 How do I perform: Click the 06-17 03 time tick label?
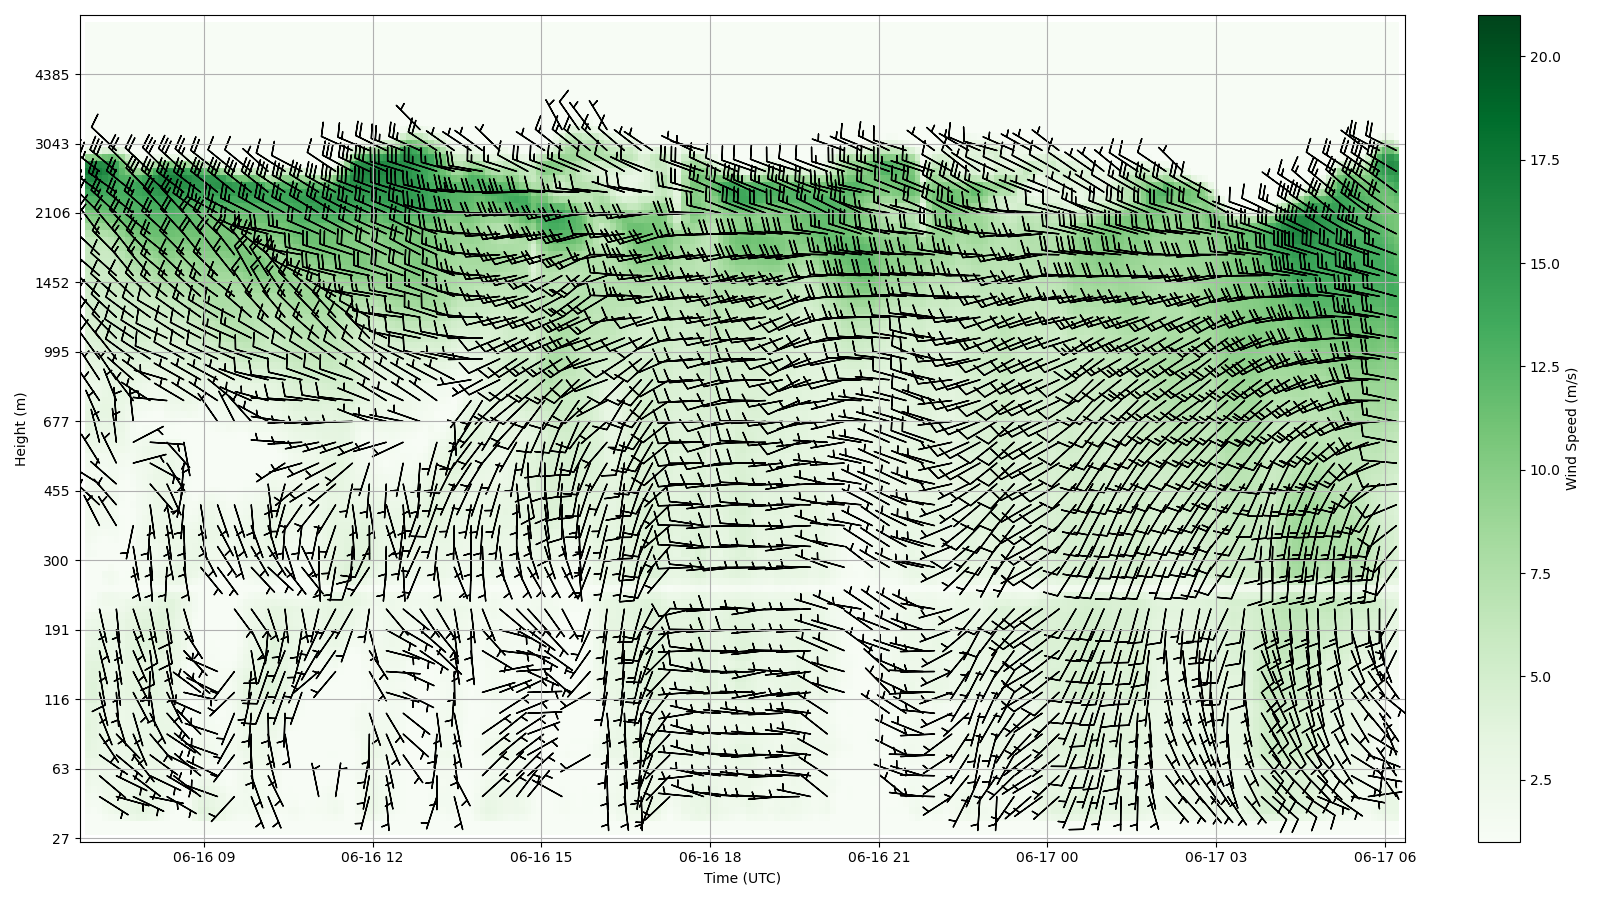pyautogui.click(x=1216, y=857)
